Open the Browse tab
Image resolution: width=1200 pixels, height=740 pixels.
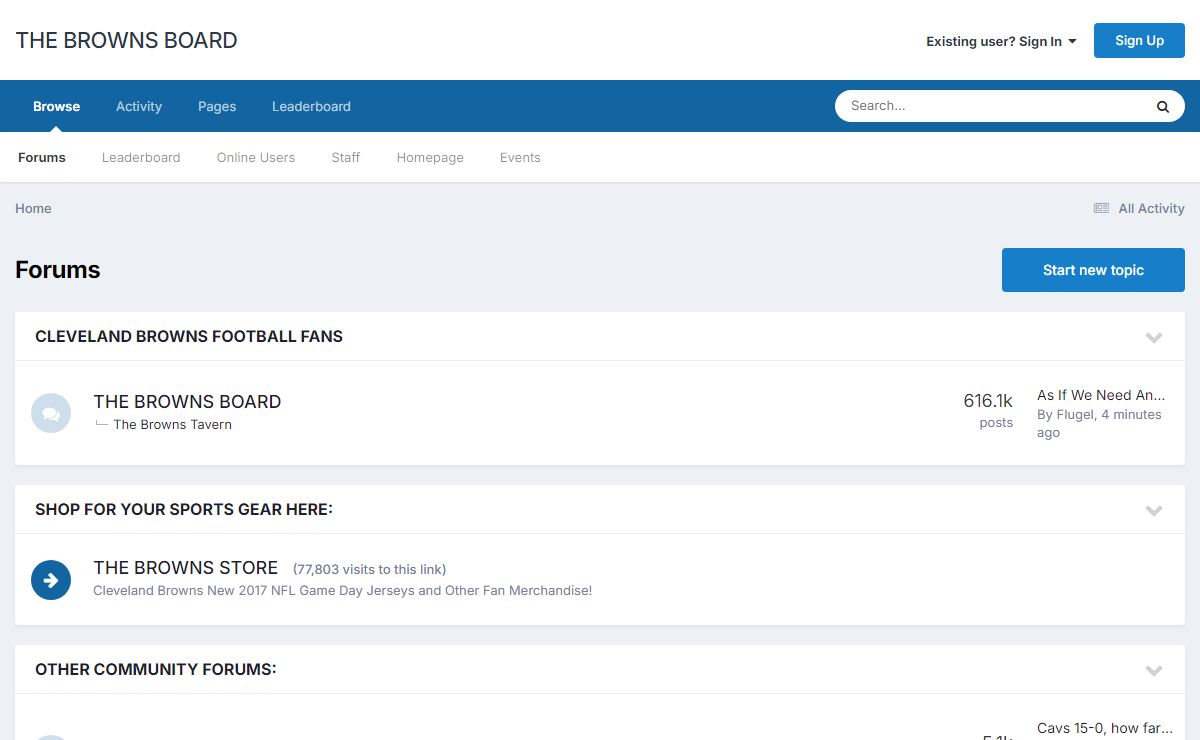click(x=56, y=106)
